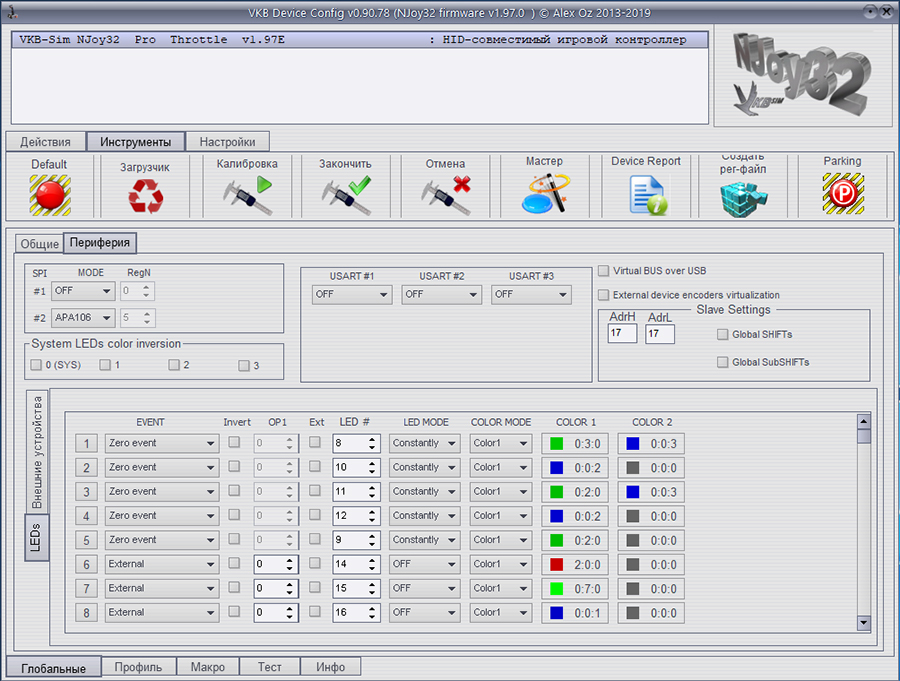
Task: Toggle the Global SHIFTs checkbox
Action: [x=723, y=335]
